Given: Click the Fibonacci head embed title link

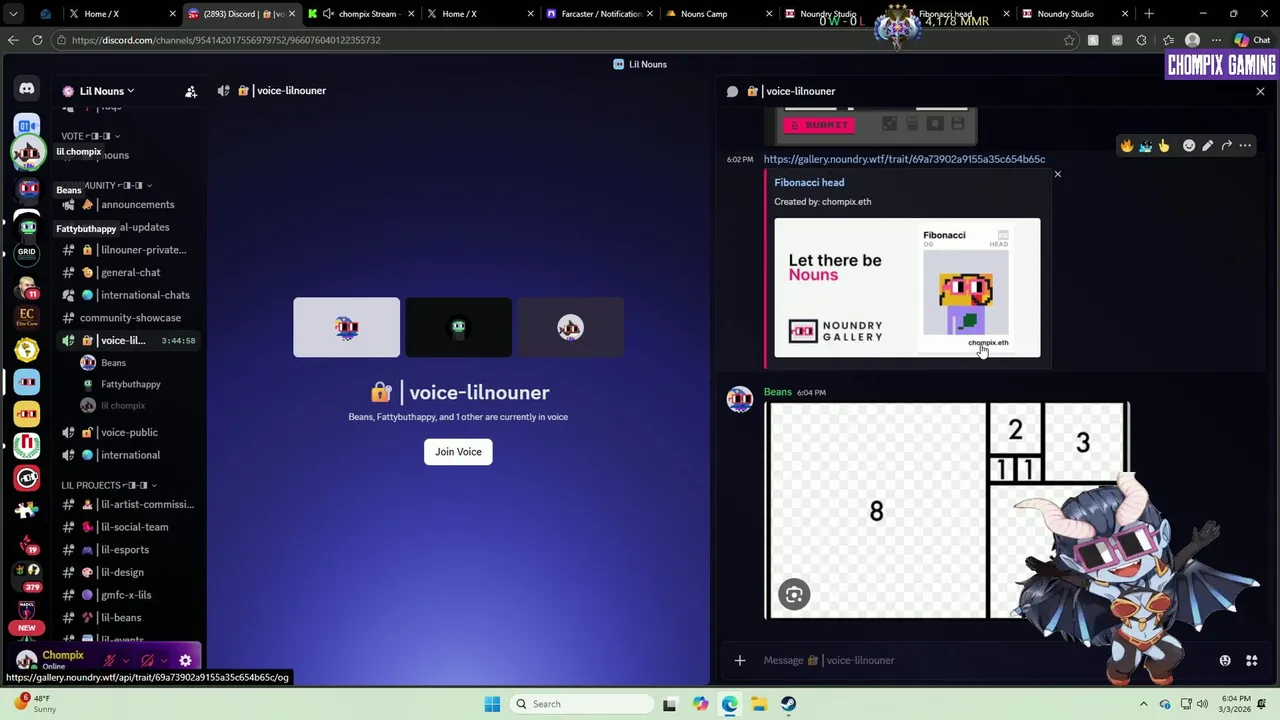Looking at the screenshot, I should point(809,183).
